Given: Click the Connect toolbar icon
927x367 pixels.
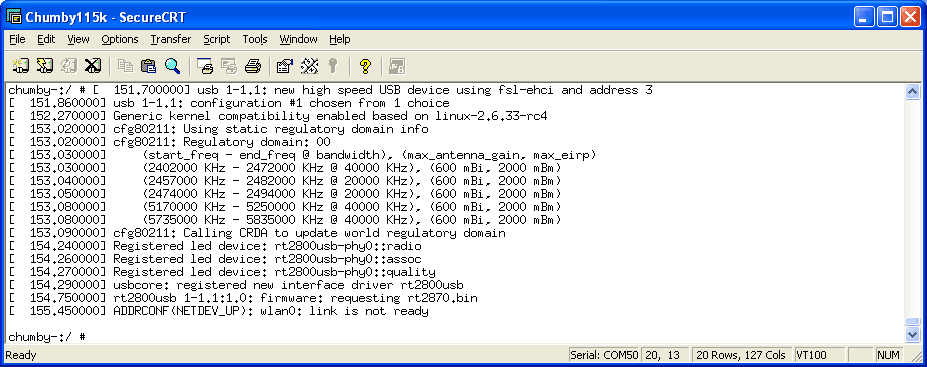Looking at the screenshot, I should 21,66.
